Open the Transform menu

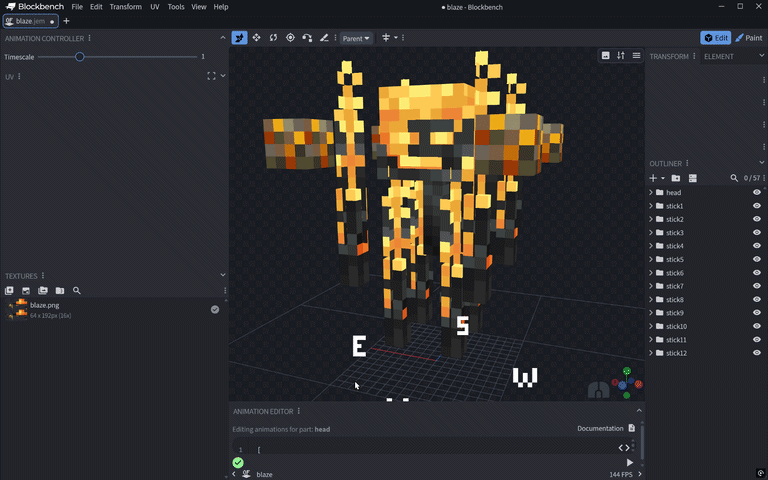click(125, 7)
